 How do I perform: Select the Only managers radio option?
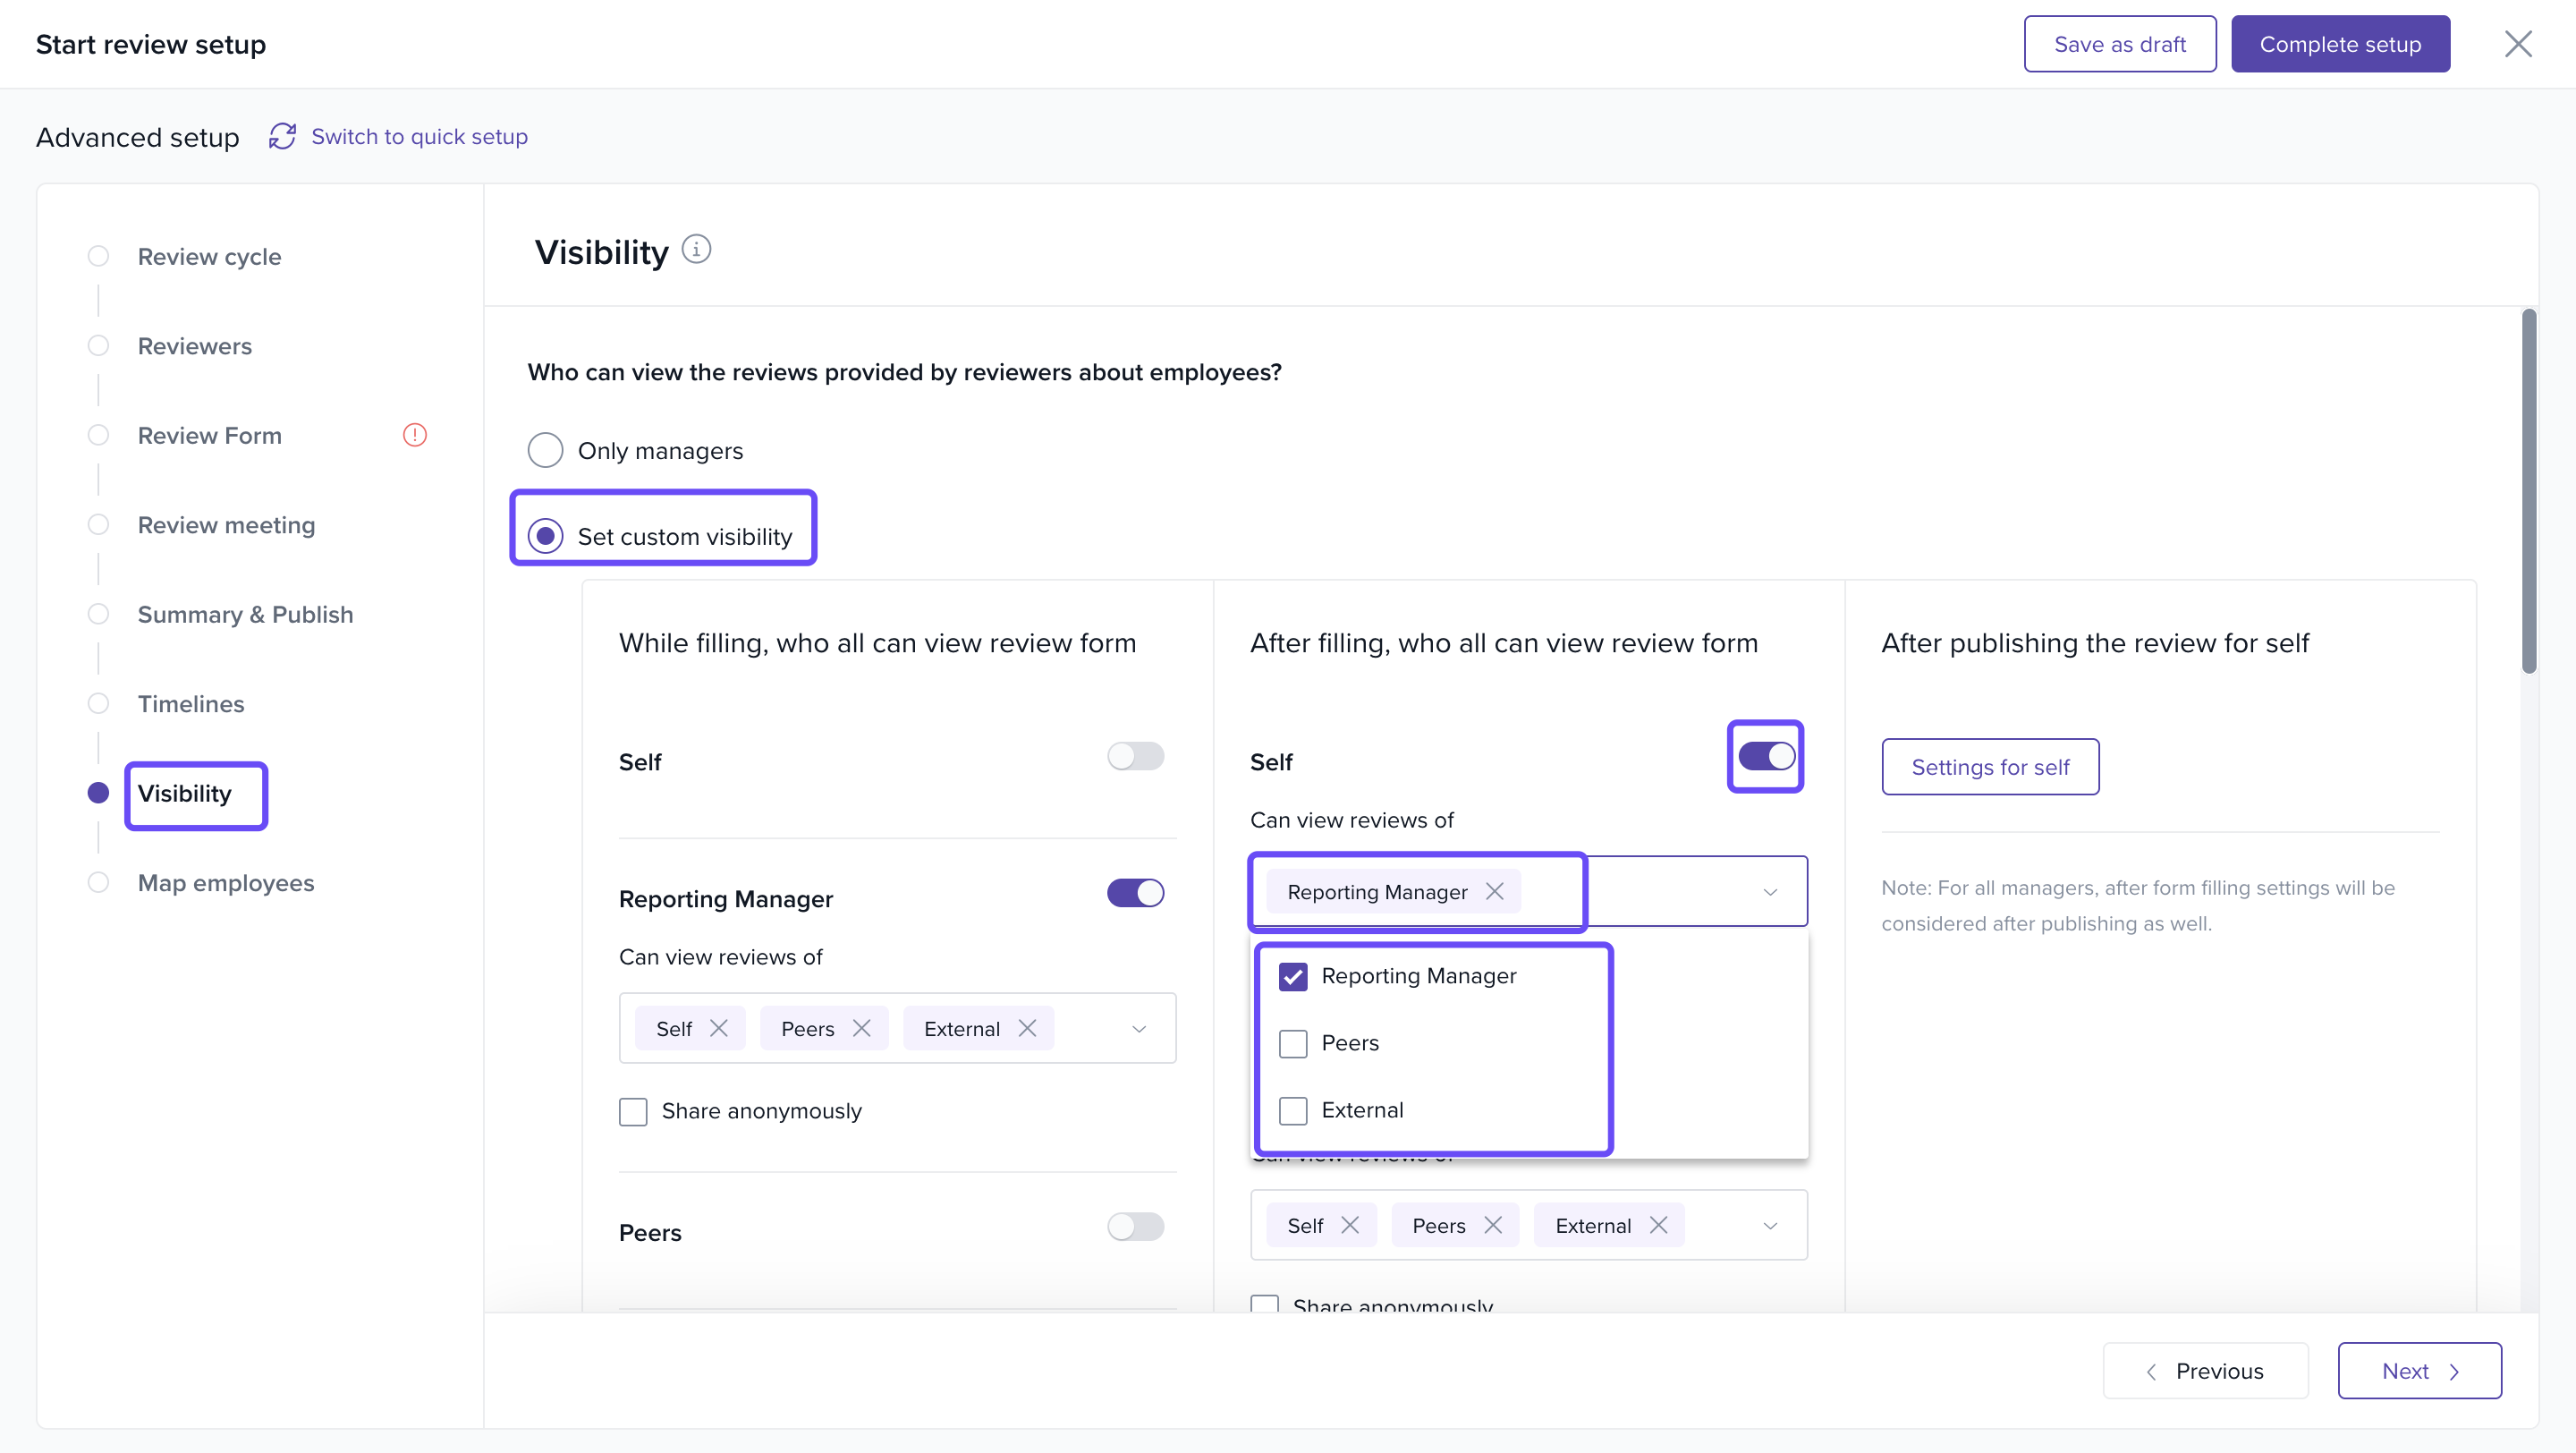545,450
